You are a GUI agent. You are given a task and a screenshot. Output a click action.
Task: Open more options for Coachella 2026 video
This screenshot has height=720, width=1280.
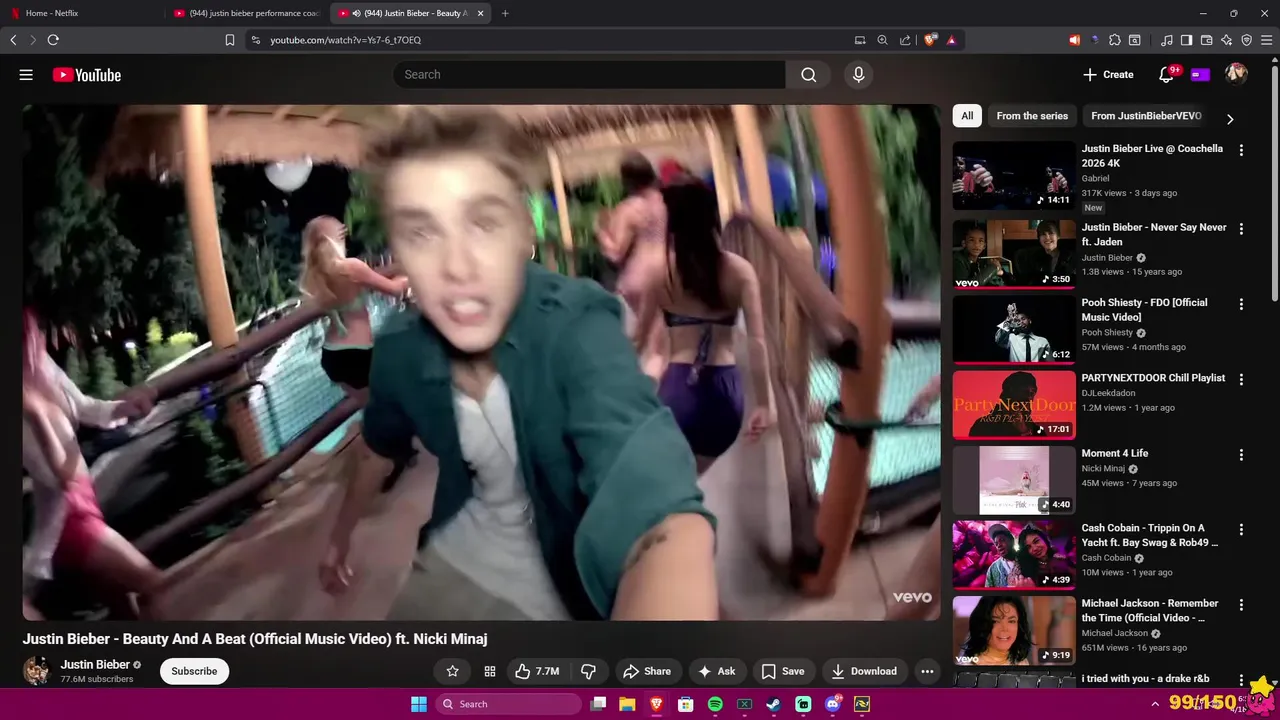click(1241, 150)
